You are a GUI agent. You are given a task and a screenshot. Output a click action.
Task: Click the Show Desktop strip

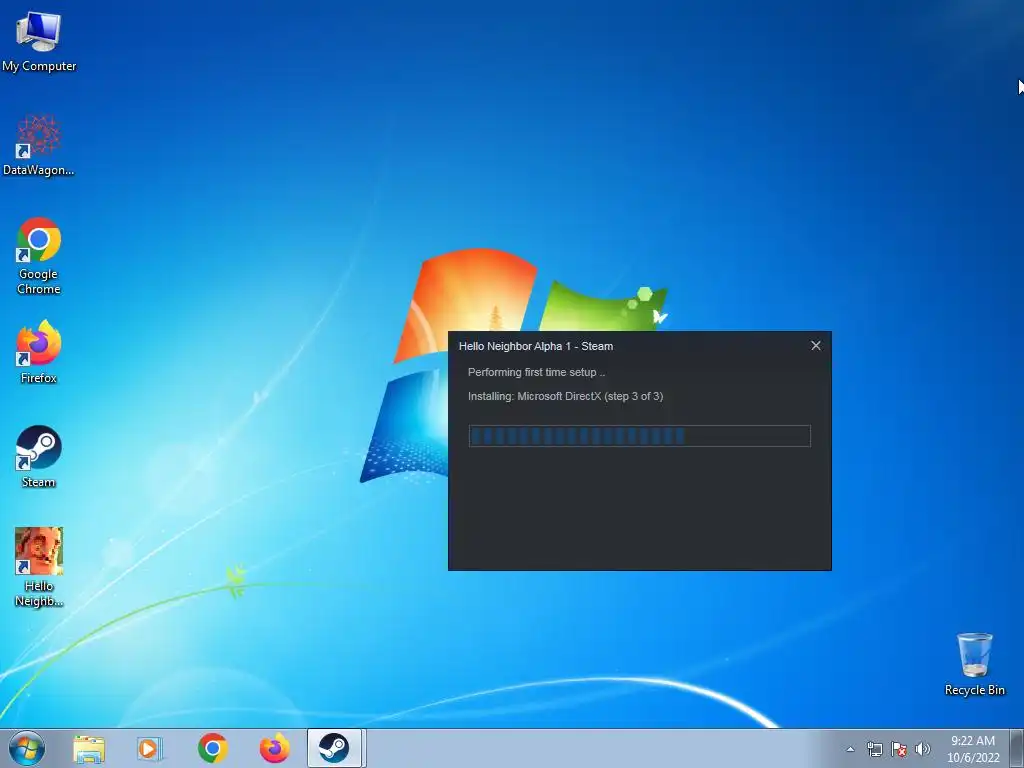point(1017,748)
